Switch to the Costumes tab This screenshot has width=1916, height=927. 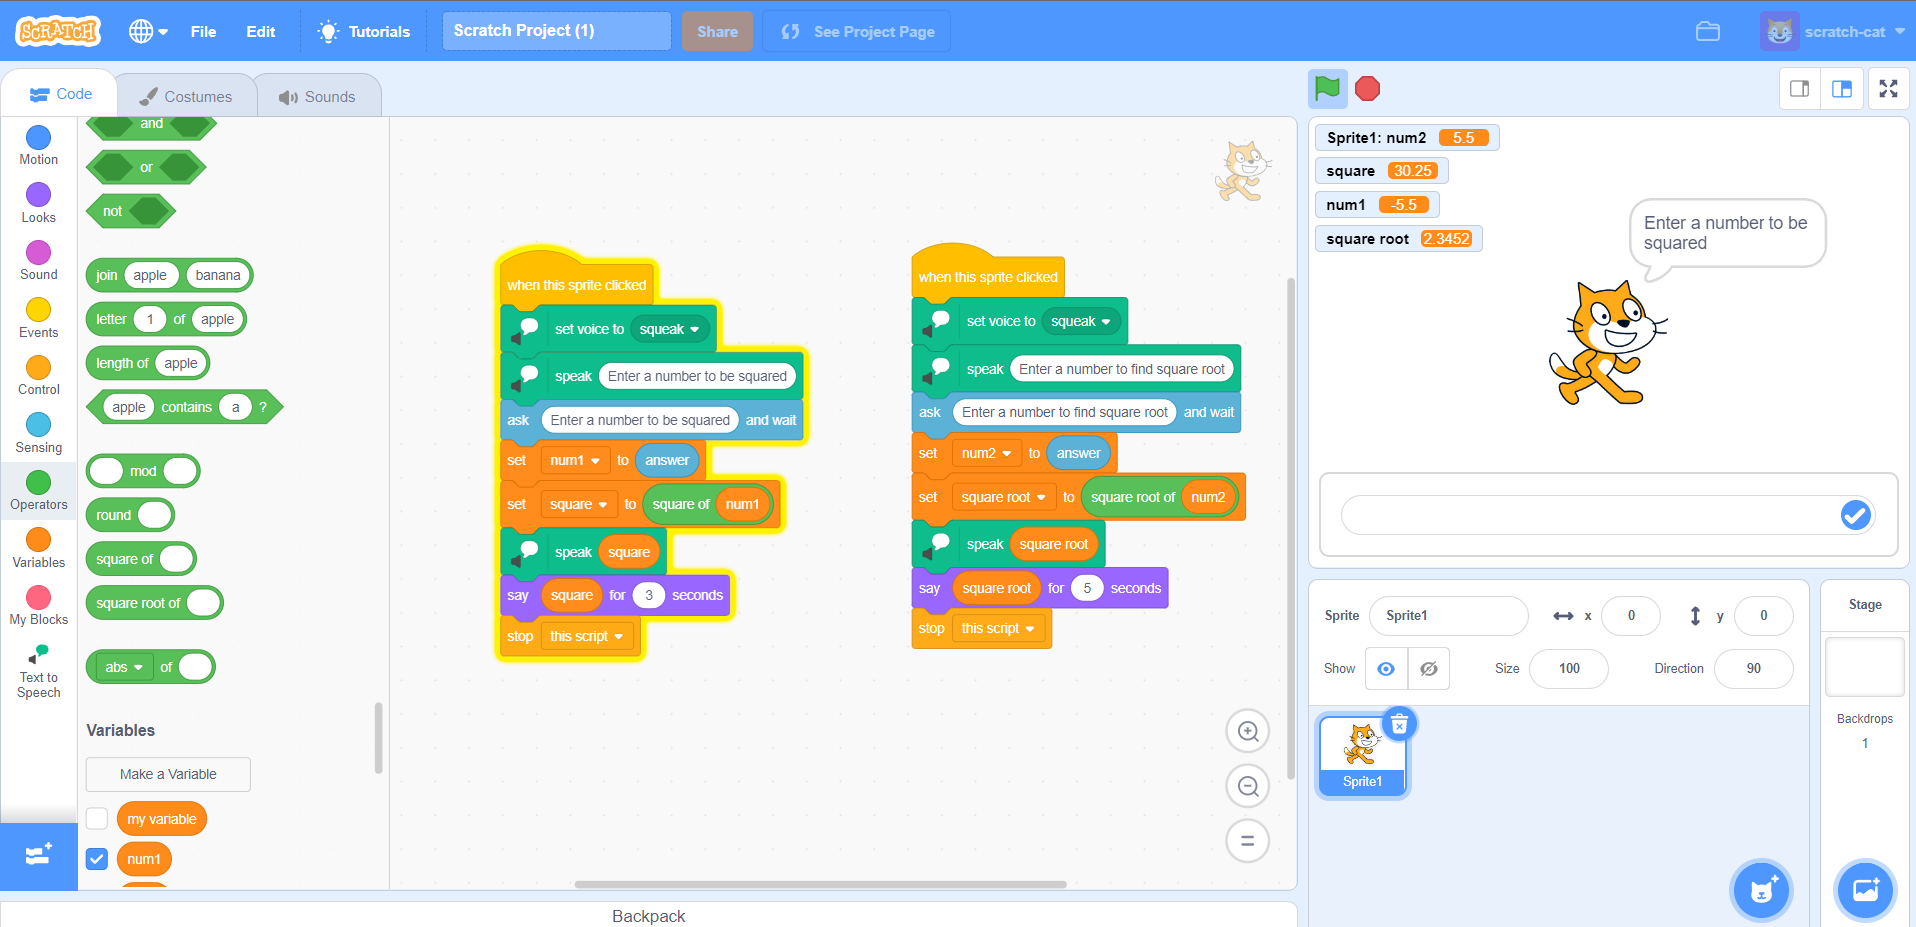coord(186,95)
